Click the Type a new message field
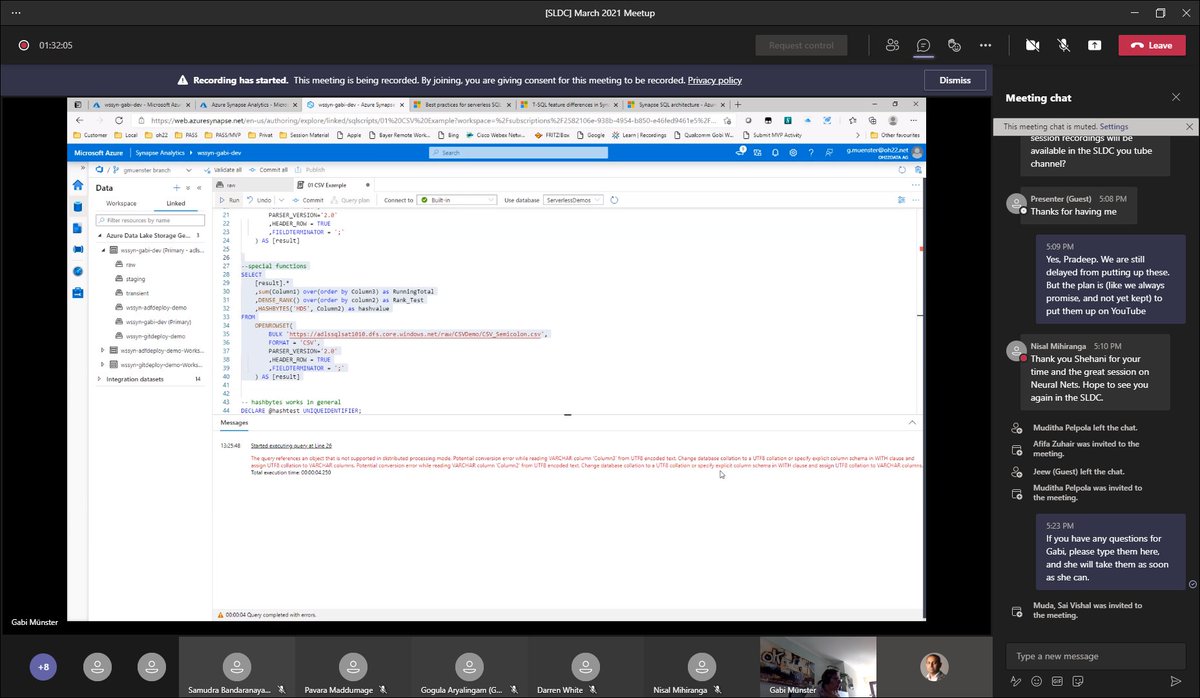The height and width of the screenshot is (698, 1200). [x=1096, y=656]
